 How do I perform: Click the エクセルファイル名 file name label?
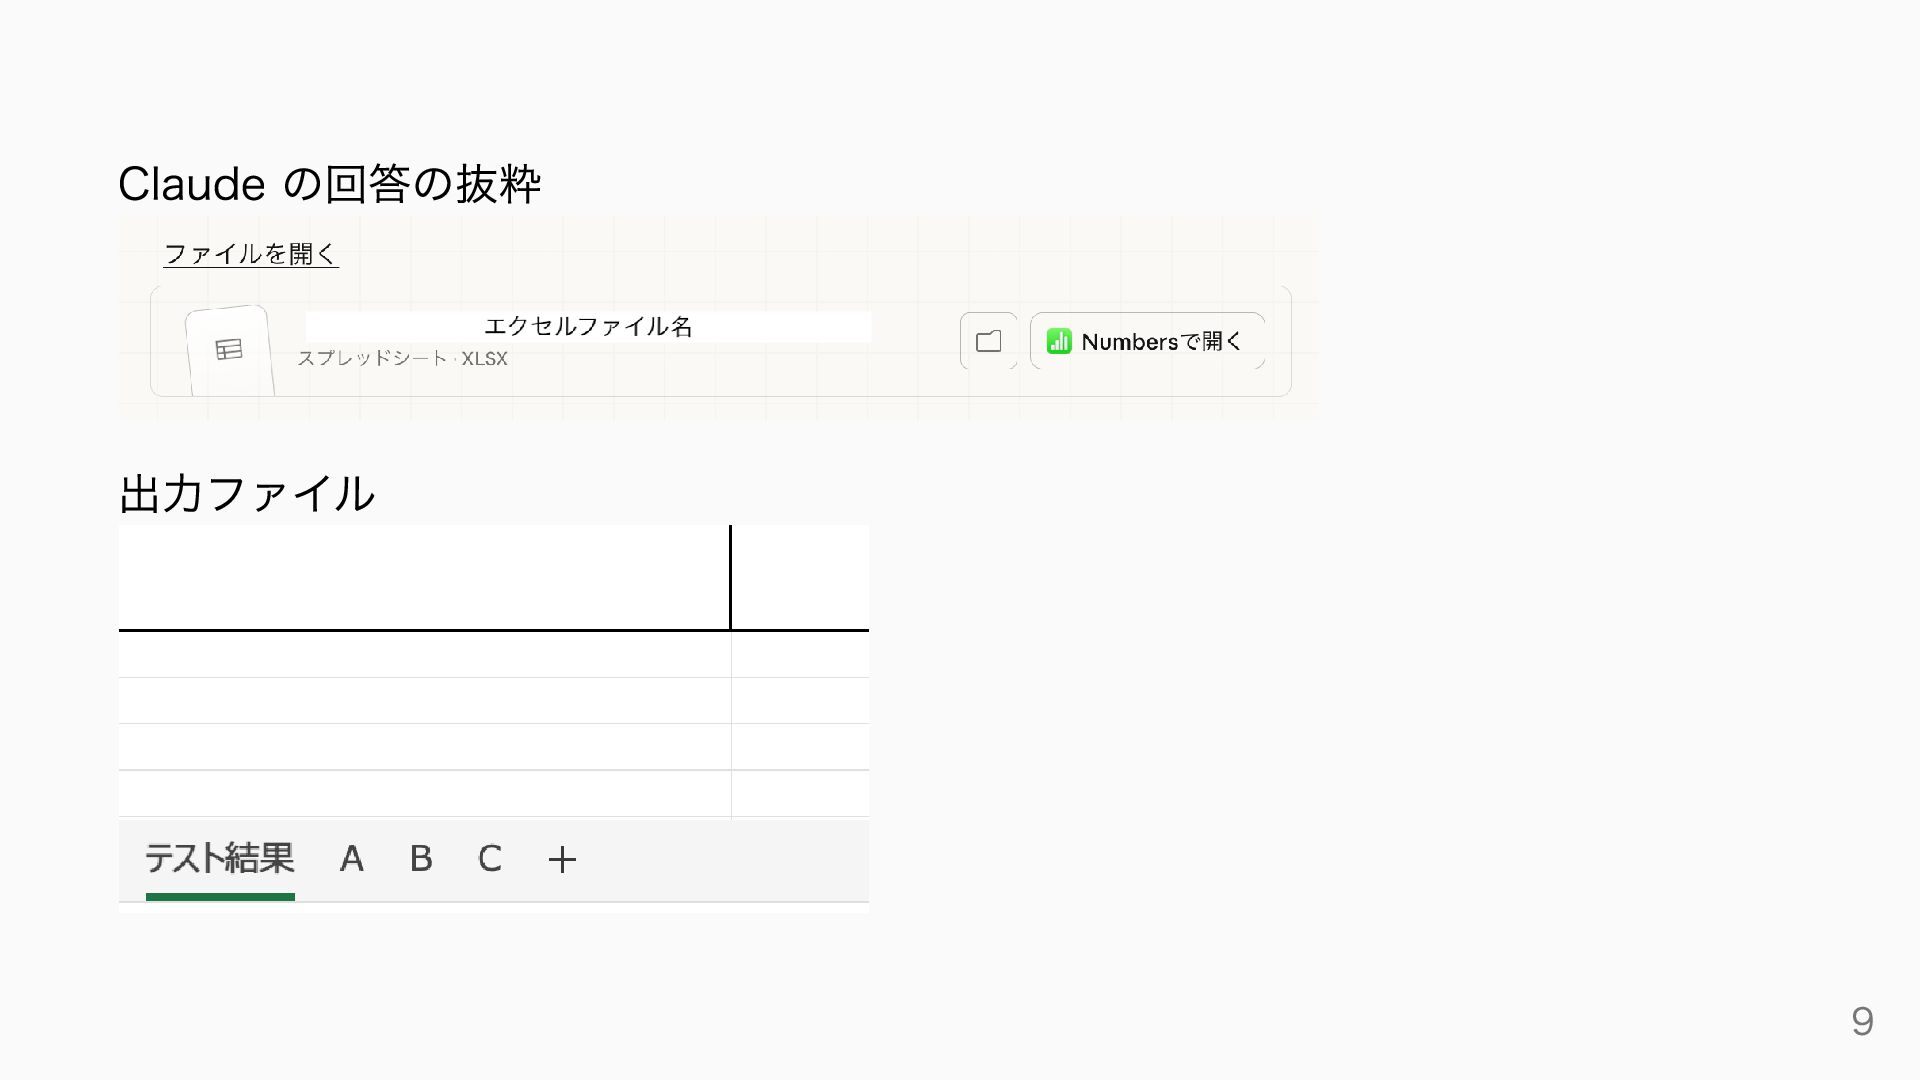tap(588, 326)
